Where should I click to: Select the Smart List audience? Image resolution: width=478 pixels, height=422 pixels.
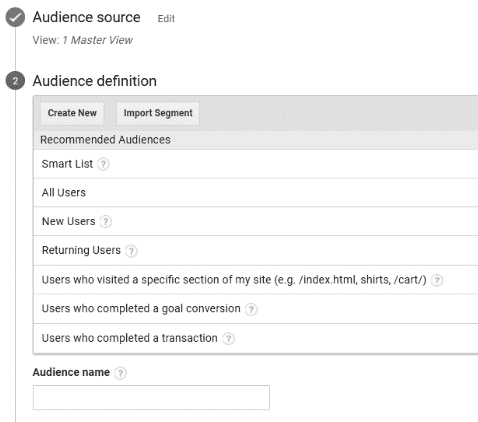(256, 164)
